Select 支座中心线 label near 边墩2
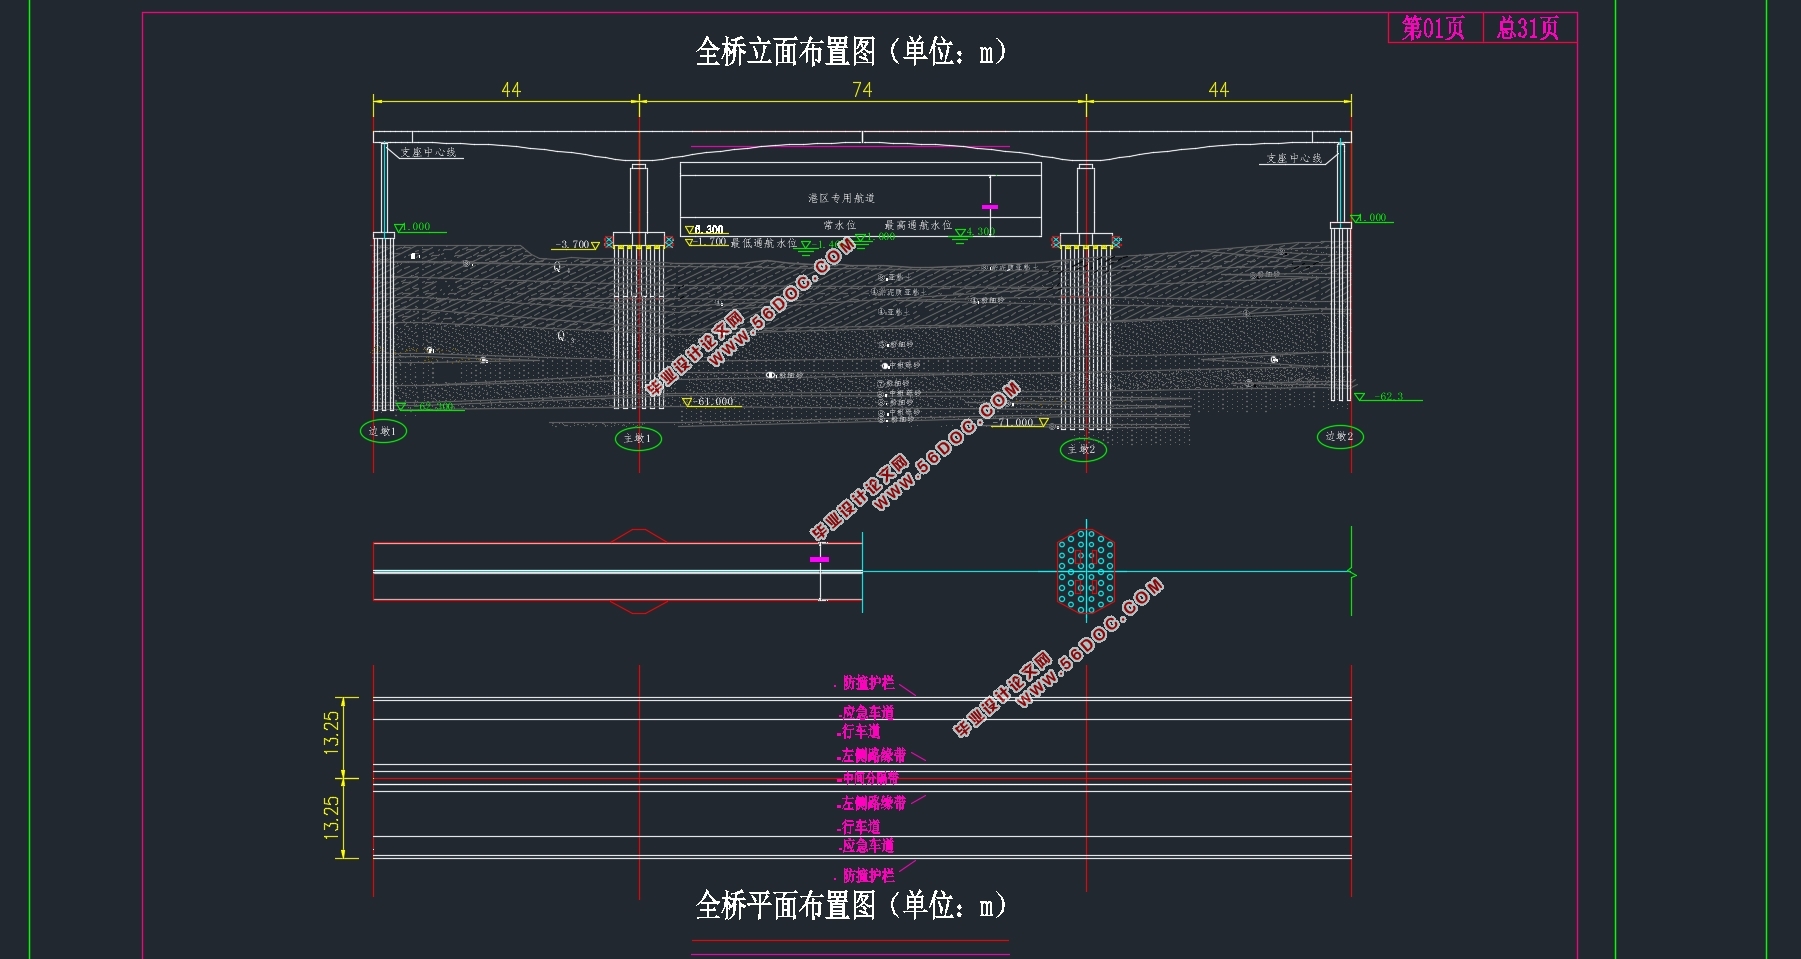 coord(1294,158)
